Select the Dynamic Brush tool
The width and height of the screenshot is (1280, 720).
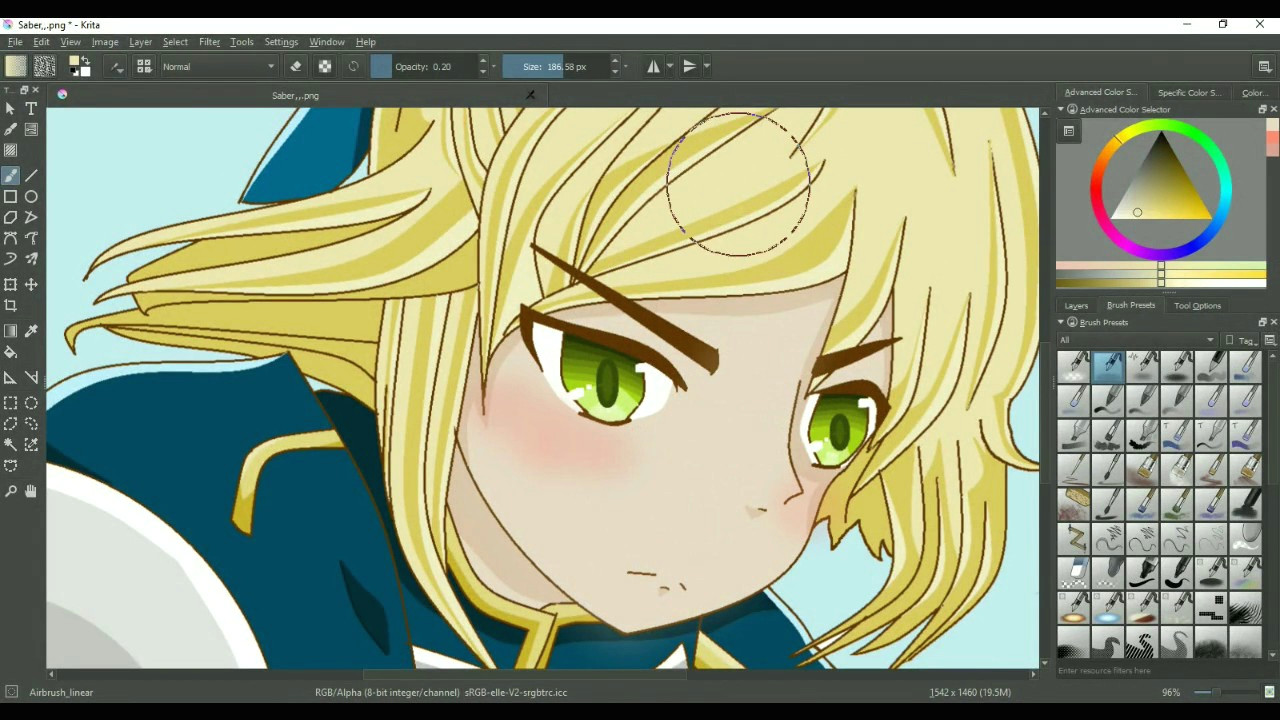click(x=10, y=259)
